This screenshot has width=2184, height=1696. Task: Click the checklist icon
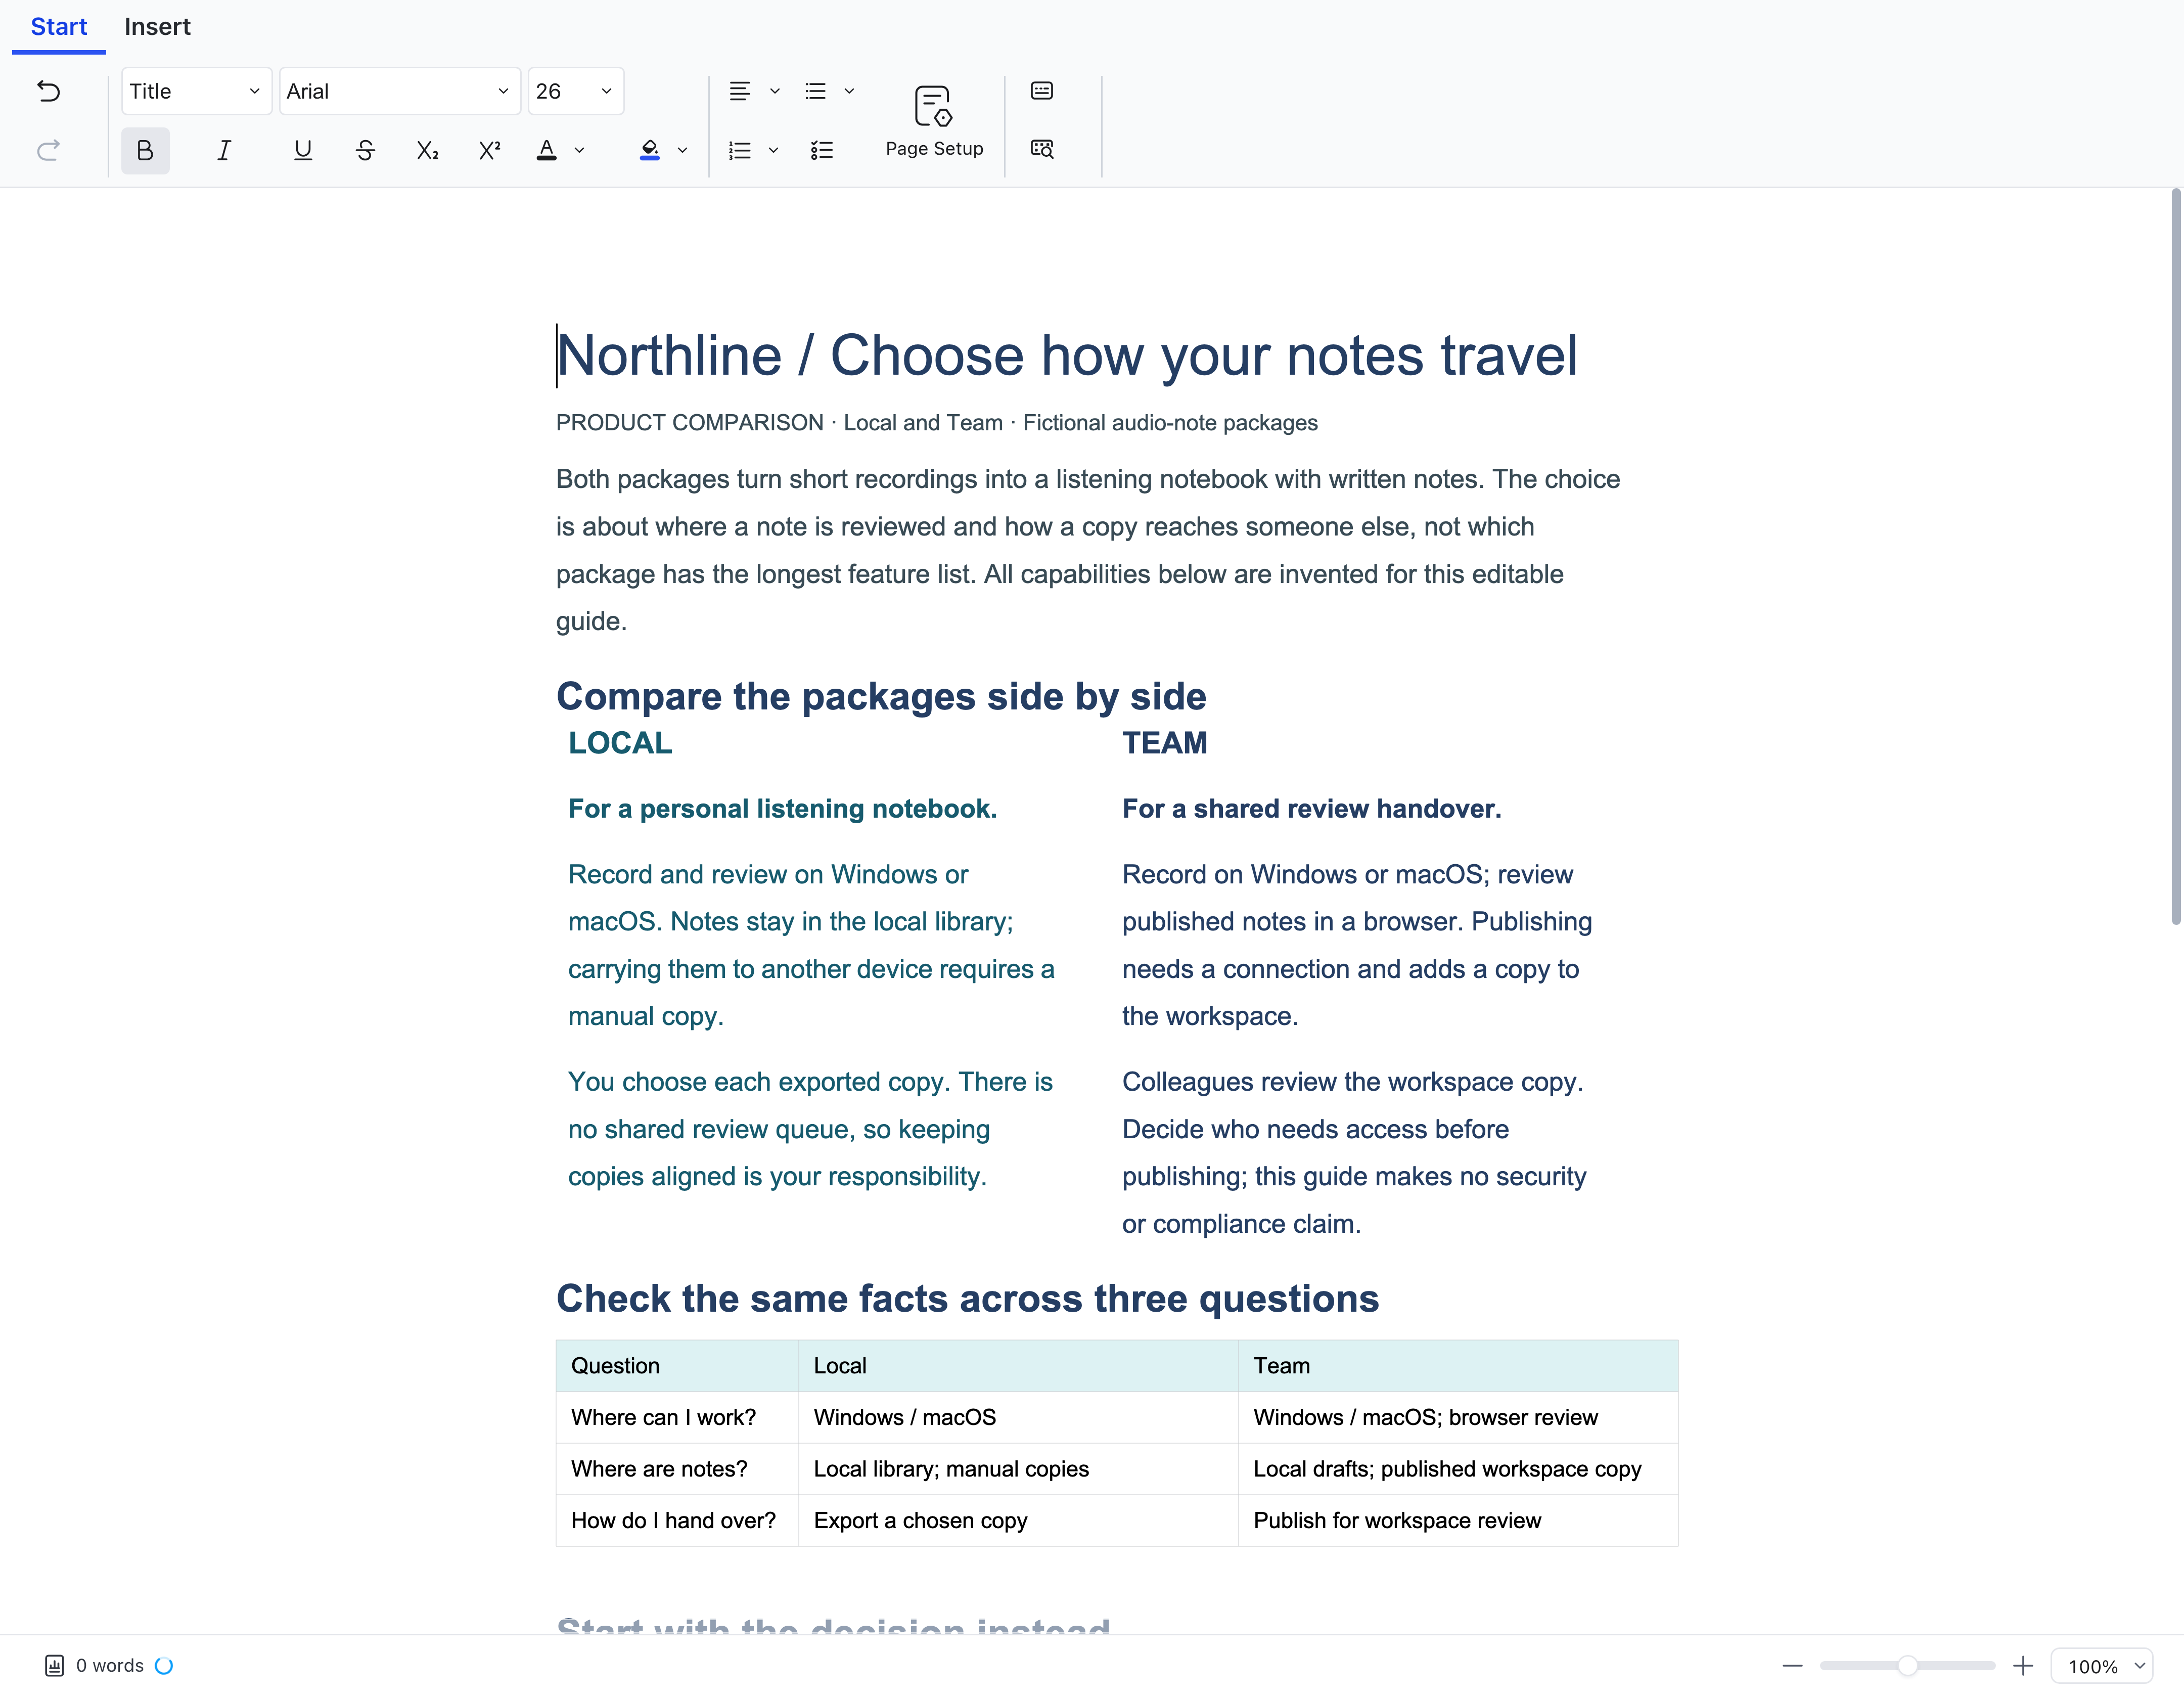(x=822, y=150)
